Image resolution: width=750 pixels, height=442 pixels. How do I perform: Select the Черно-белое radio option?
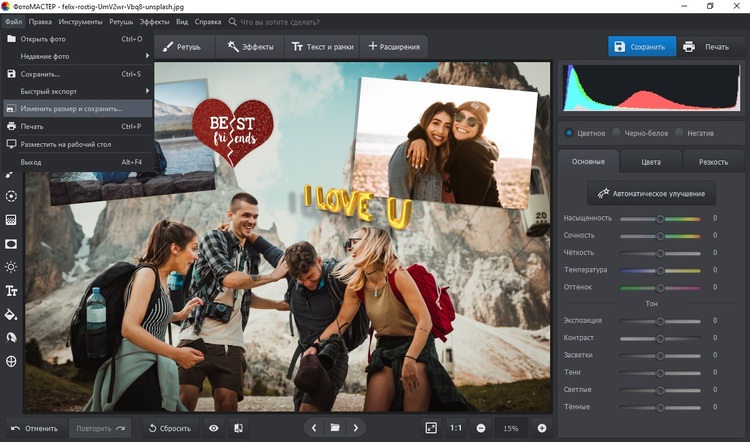tap(641, 133)
